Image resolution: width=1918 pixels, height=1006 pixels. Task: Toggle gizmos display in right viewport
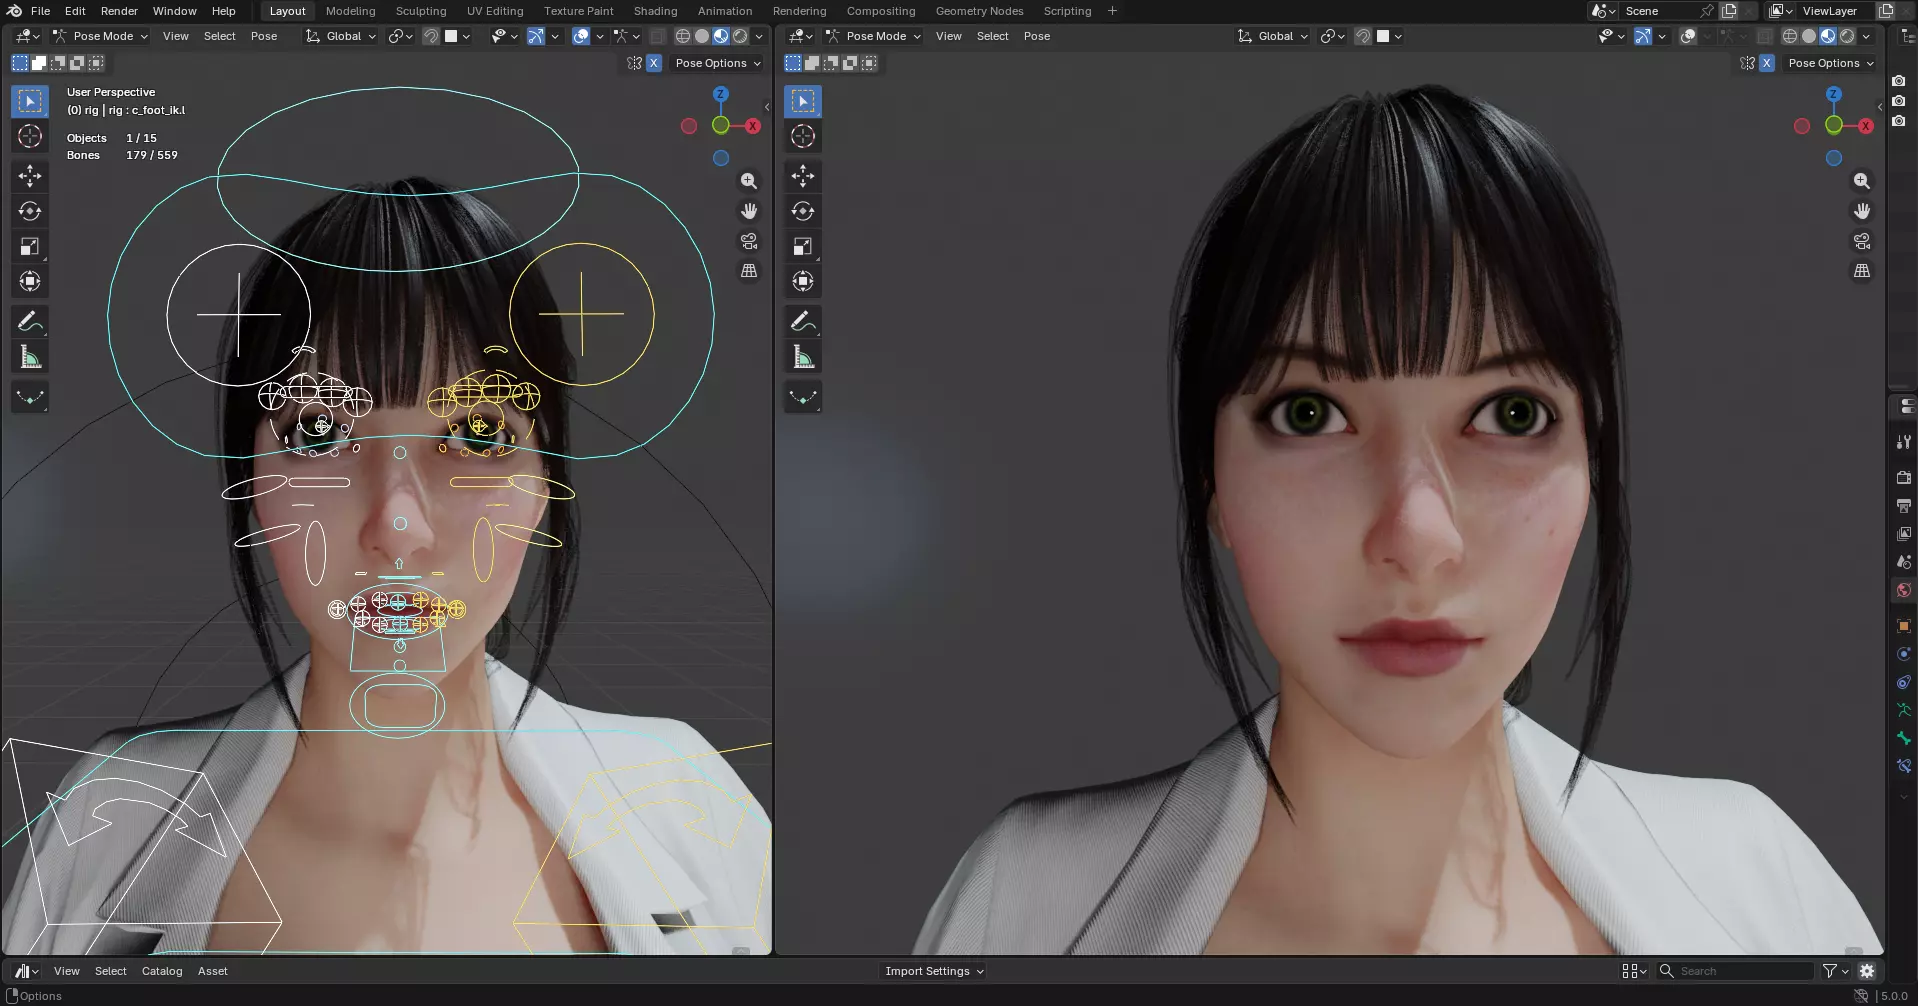point(1643,36)
